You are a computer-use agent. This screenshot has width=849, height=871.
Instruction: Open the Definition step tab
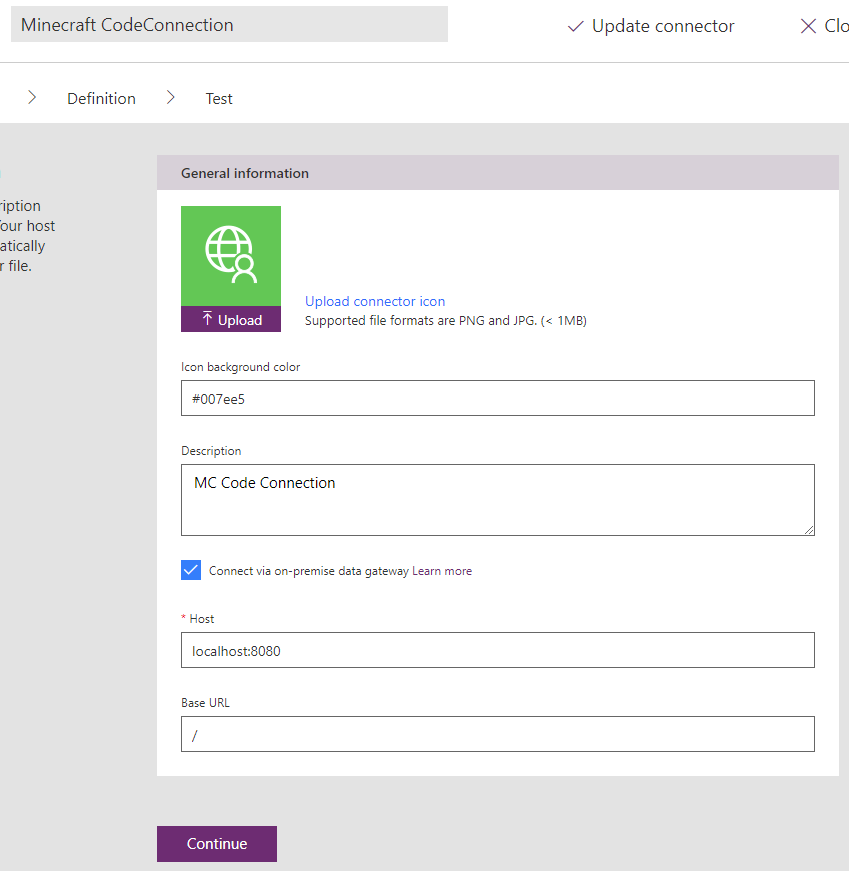coord(101,98)
